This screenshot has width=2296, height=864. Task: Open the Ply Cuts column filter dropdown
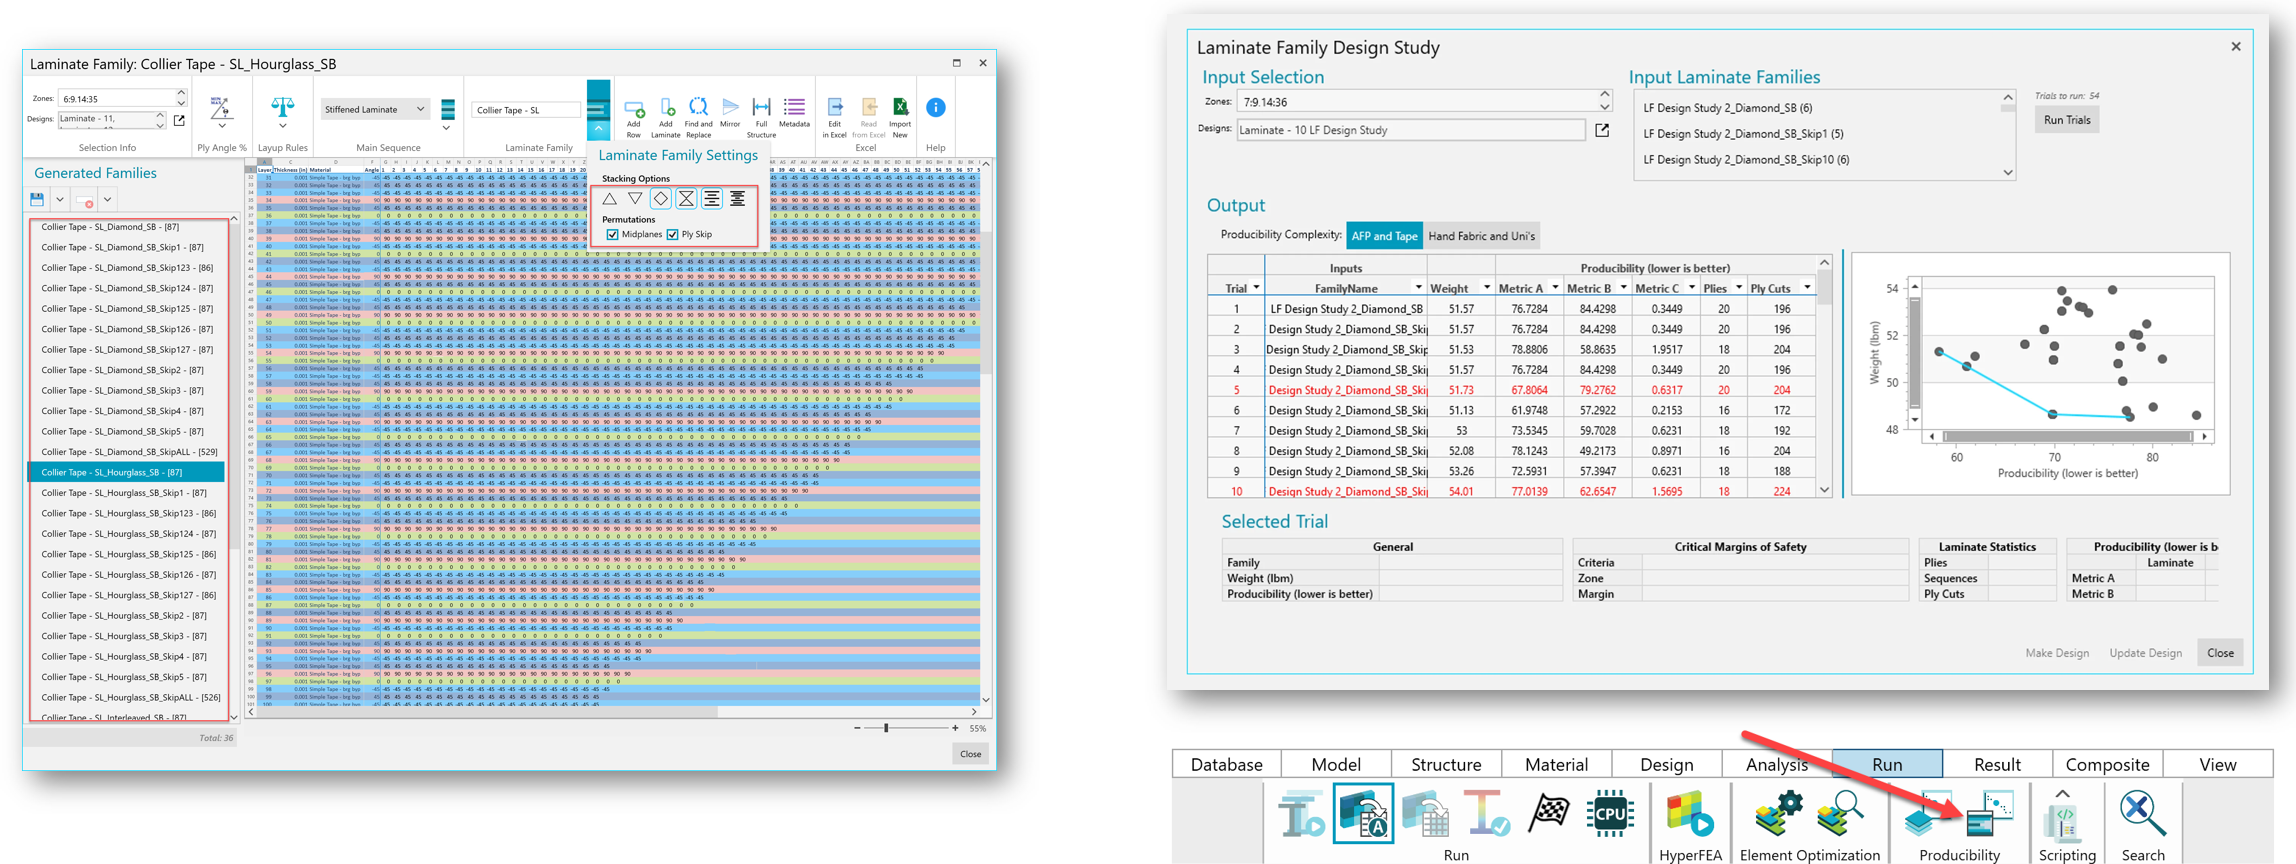1807,288
